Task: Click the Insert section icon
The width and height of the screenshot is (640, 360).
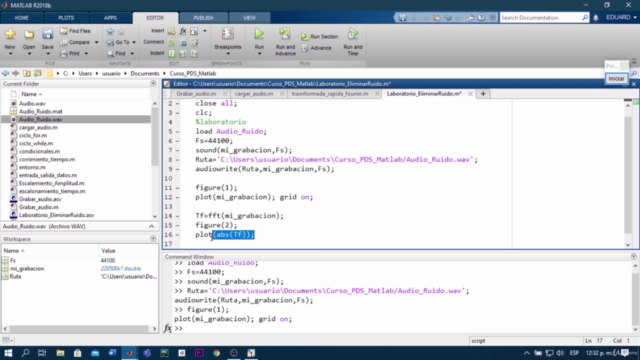Action: pyautogui.click(x=171, y=31)
